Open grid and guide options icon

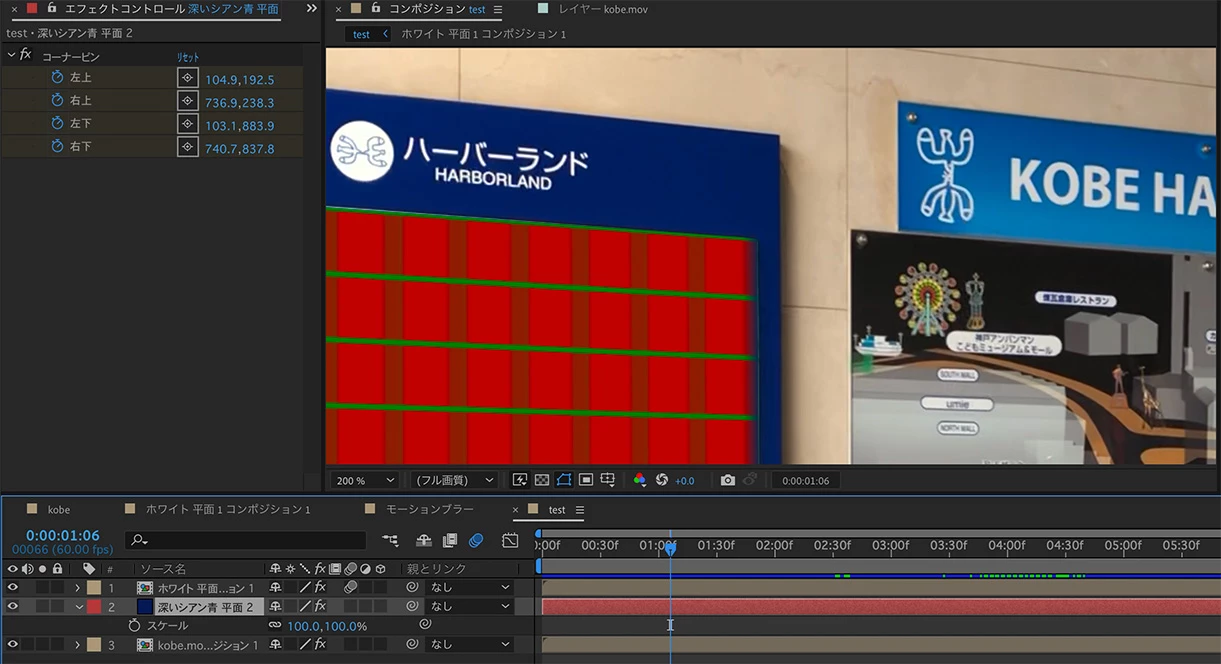tap(608, 480)
